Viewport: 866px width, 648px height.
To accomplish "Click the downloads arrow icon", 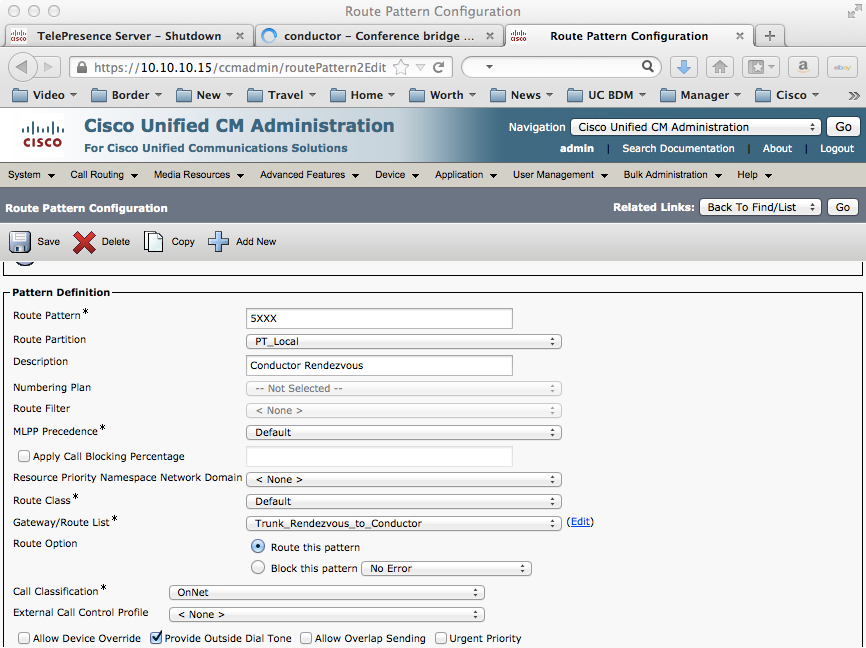I will [684, 67].
